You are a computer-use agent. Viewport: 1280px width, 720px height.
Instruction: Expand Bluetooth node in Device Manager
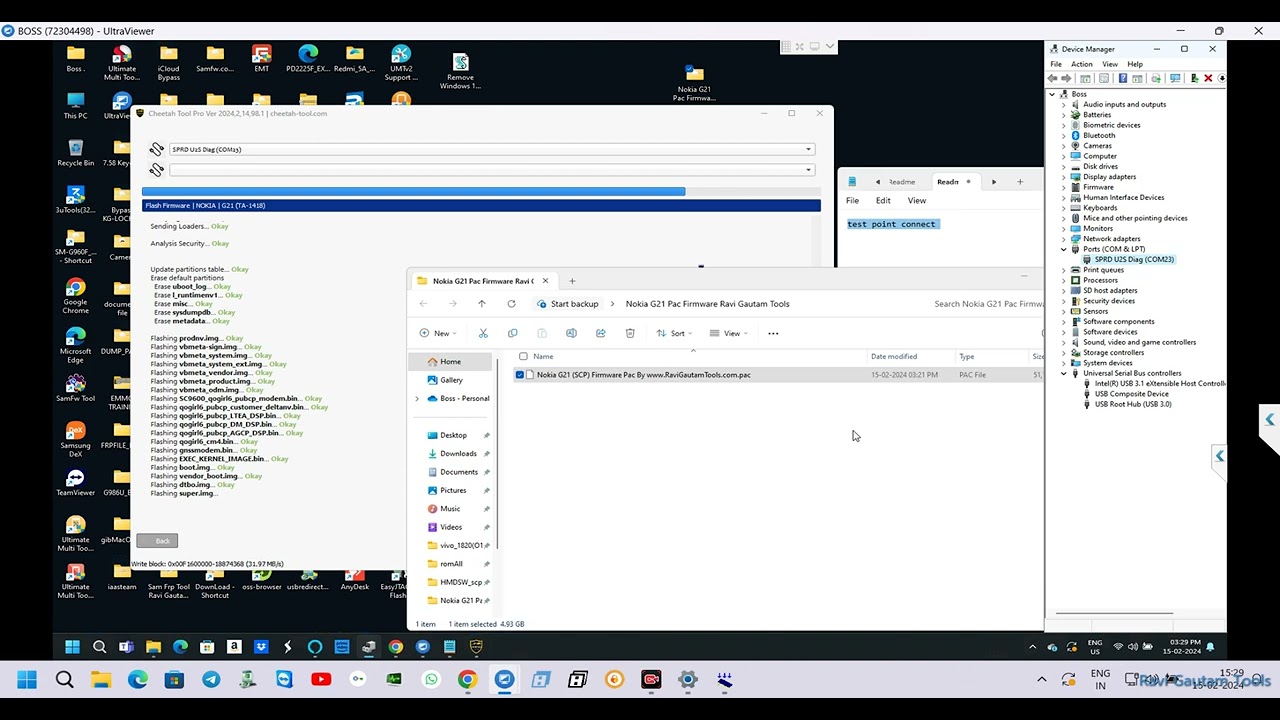click(x=1063, y=135)
